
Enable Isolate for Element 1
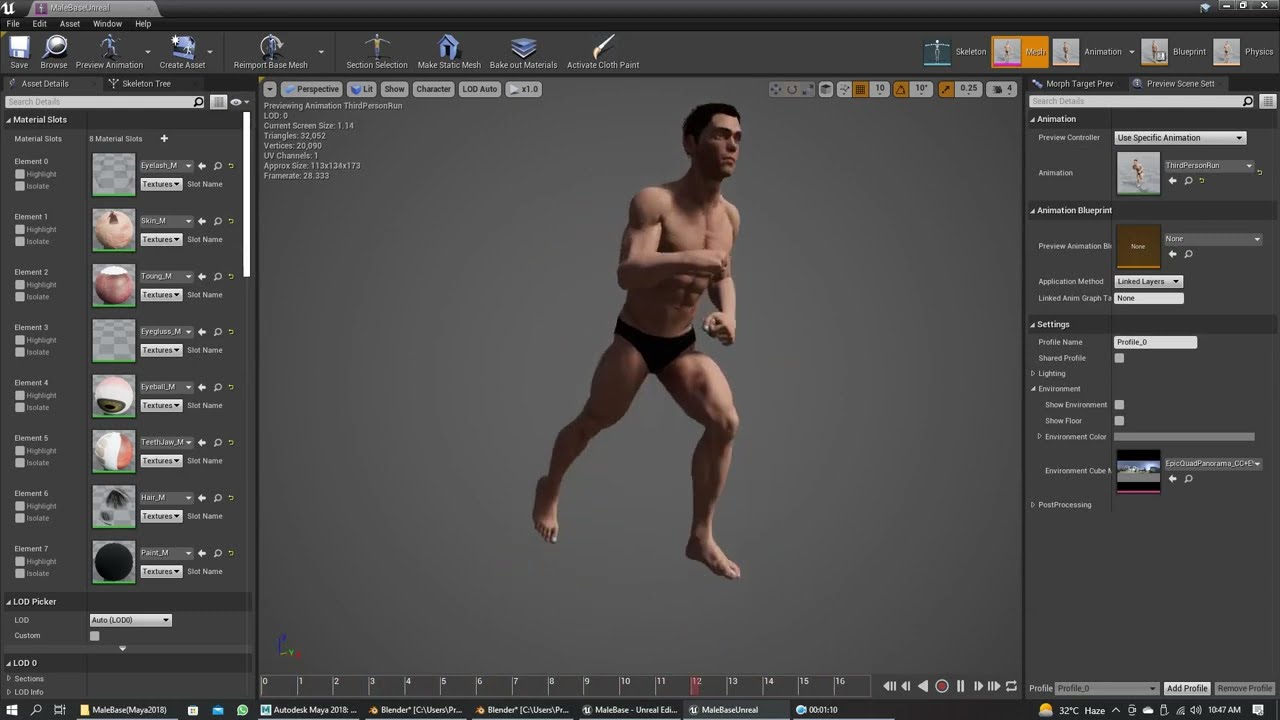pyautogui.click(x=20, y=241)
